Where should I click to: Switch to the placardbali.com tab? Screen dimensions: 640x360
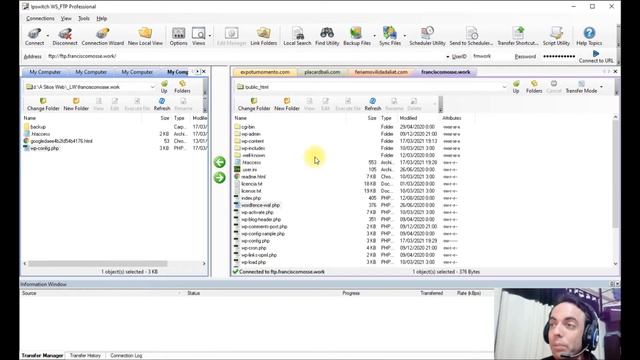coord(322,72)
